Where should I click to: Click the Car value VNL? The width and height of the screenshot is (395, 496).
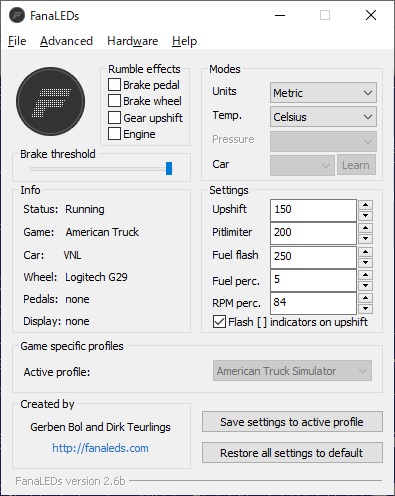point(72,255)
